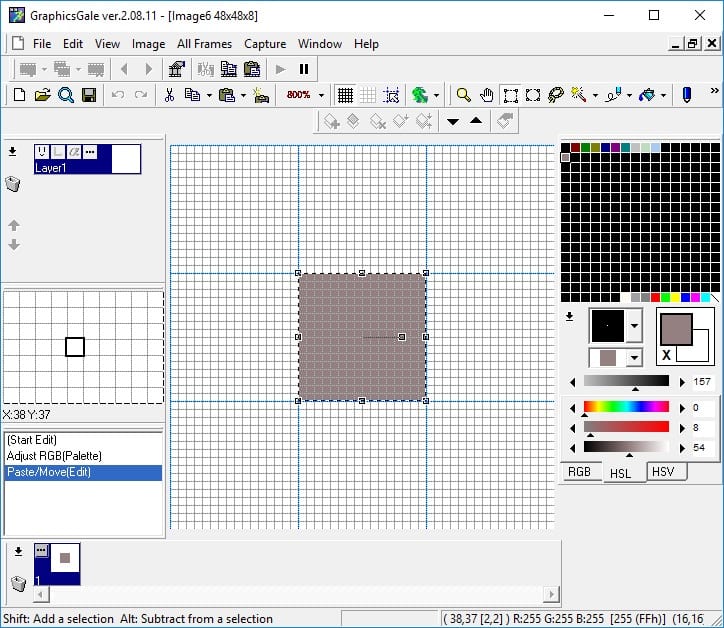This screenshot has height=628, width=724.
Task: Open the brush color shape dropdown
Action: (634, 358)
